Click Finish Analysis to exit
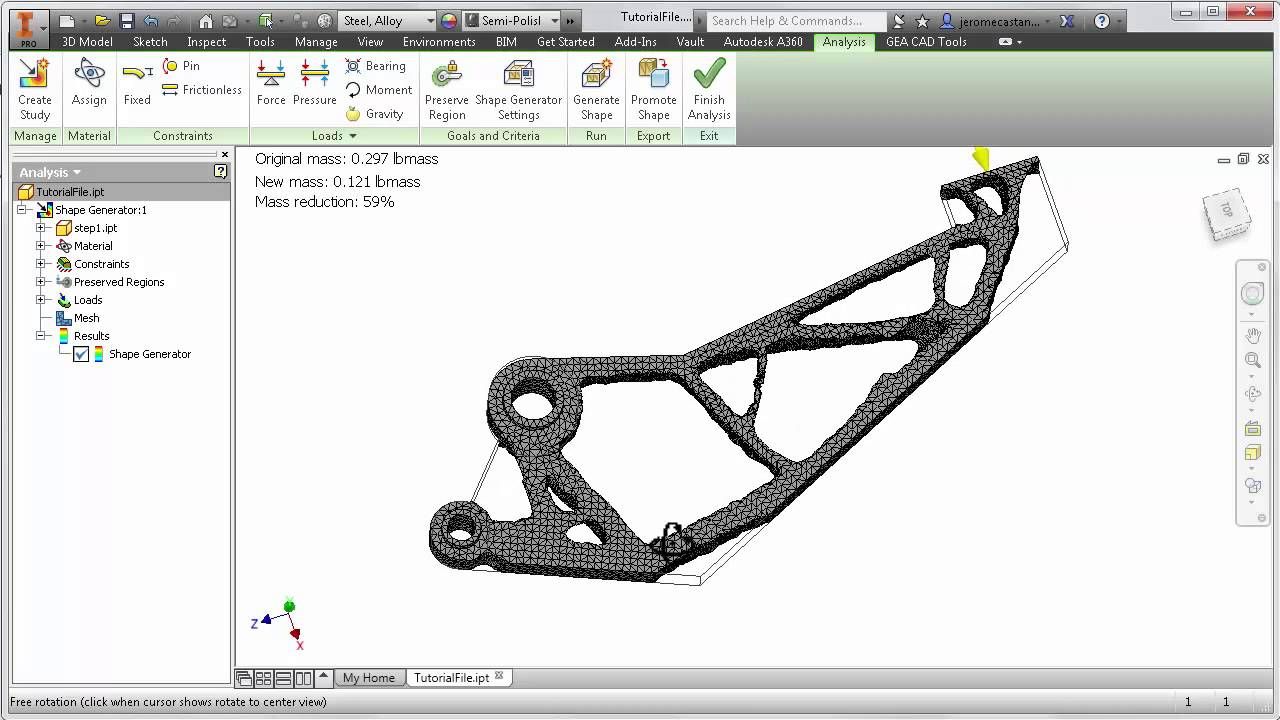This screenshot has height=720, width=1280. [x=709, y=88]
